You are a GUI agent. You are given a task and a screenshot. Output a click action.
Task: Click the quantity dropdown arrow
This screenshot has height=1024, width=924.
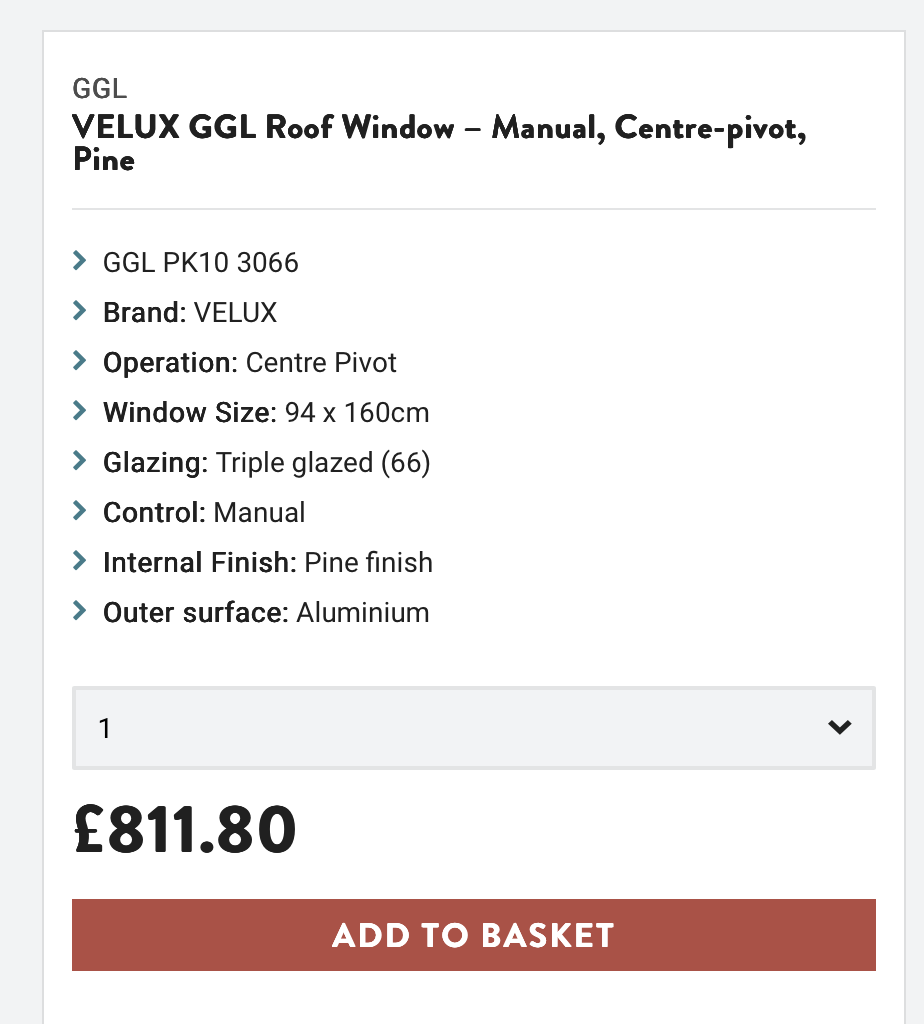click(x=839, y=727)
